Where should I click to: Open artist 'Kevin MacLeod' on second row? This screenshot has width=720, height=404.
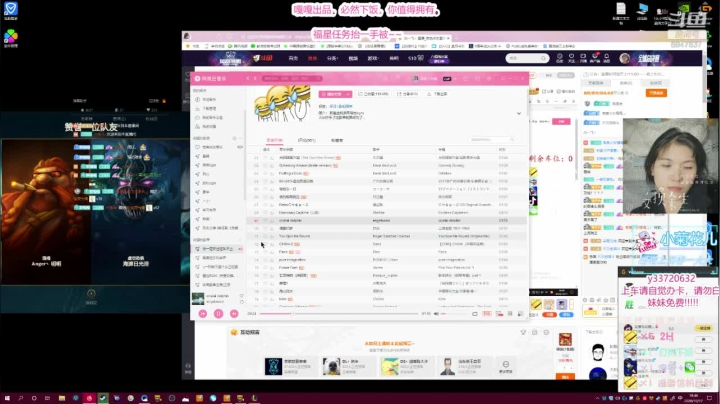click(384, 165)
